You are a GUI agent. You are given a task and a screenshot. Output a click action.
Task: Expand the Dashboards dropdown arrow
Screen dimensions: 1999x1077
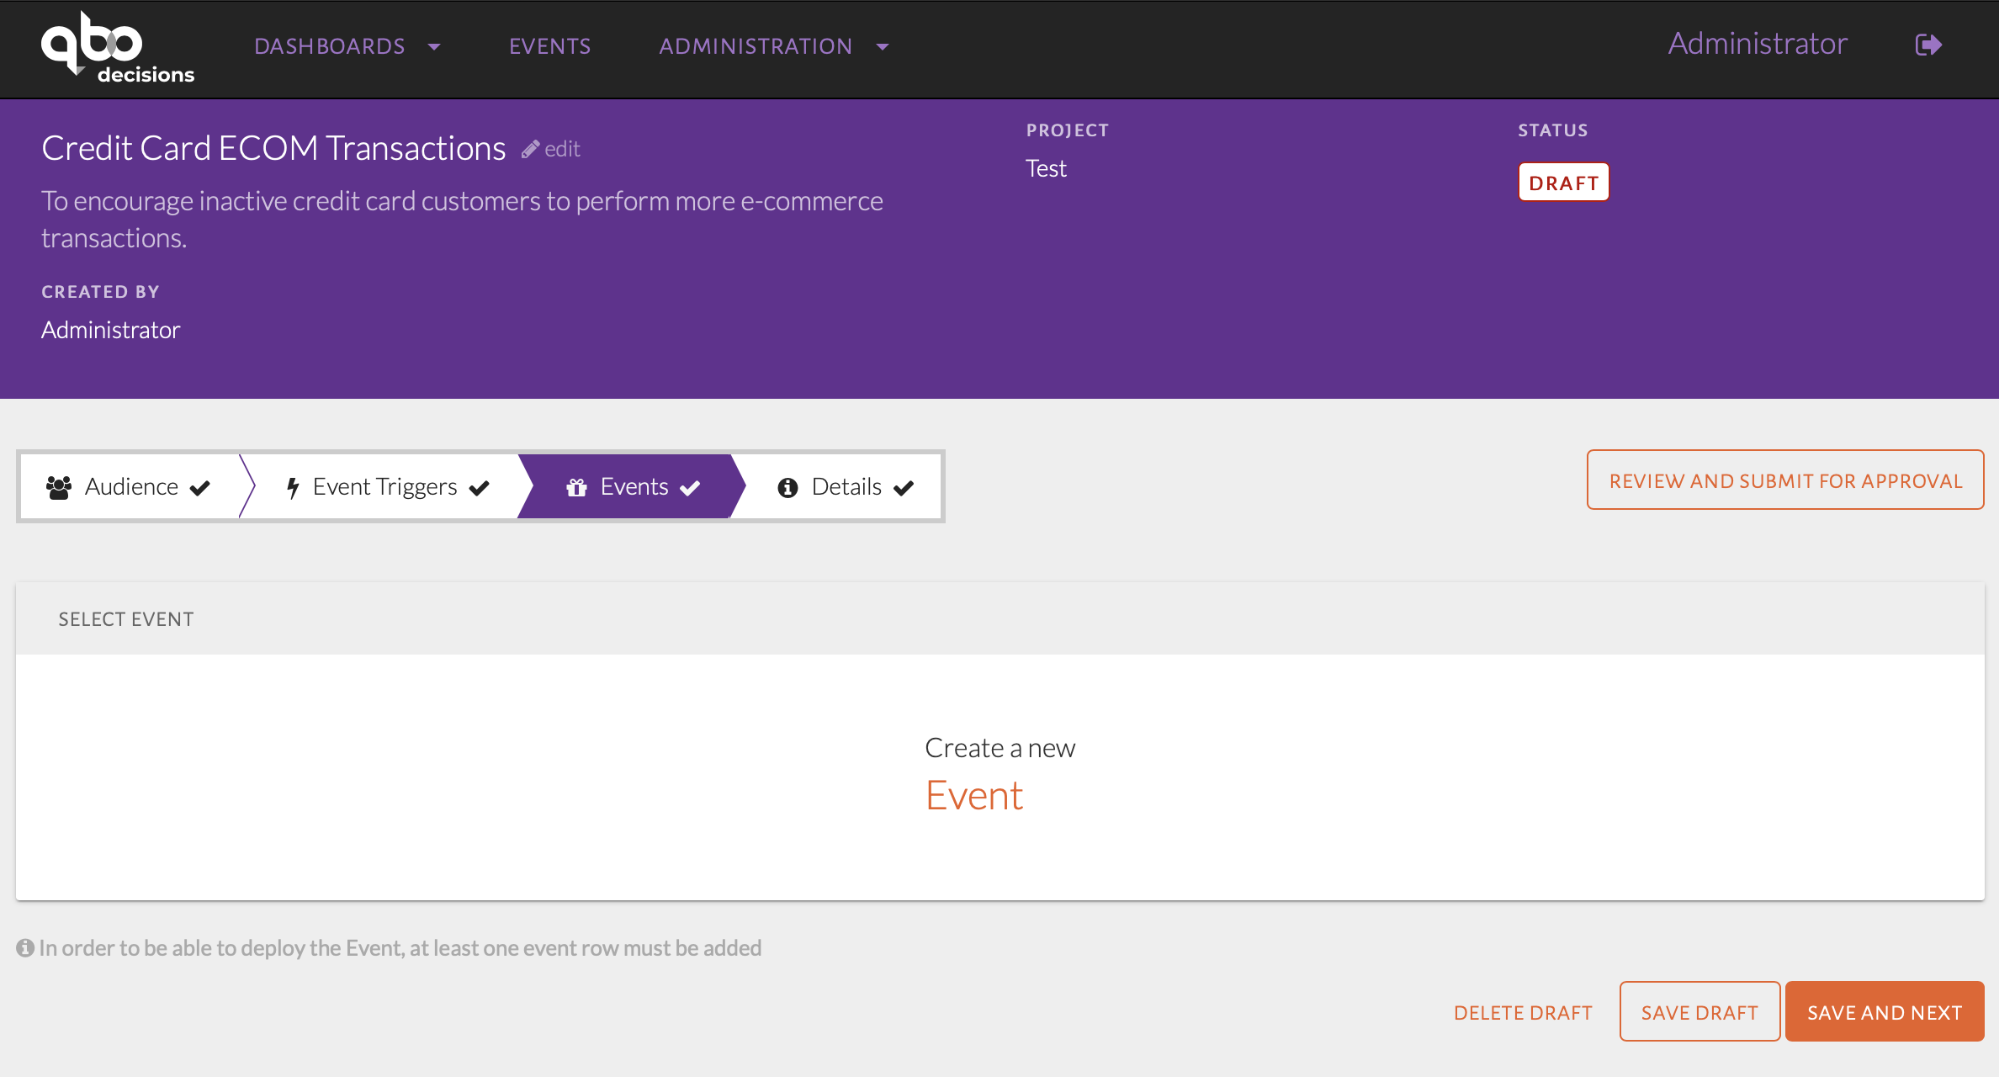click(434, 47)
